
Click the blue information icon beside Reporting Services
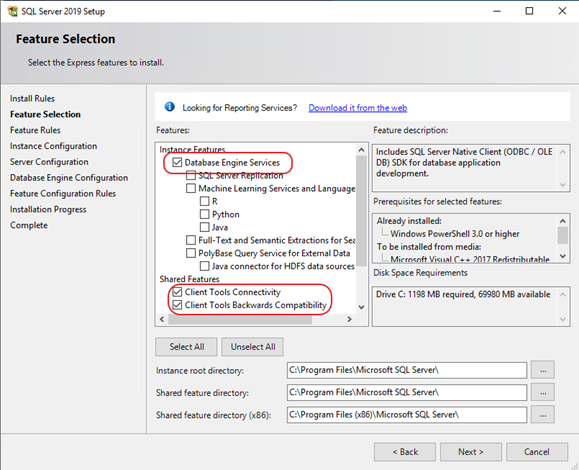[169, 107]
